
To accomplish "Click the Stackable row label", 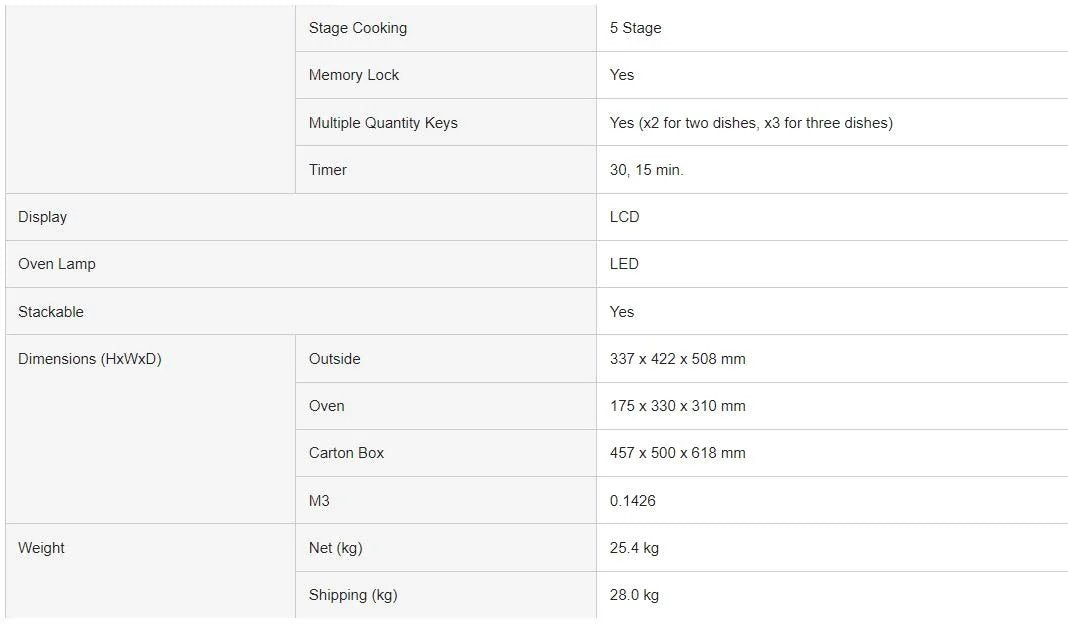I will pos(51,312).
